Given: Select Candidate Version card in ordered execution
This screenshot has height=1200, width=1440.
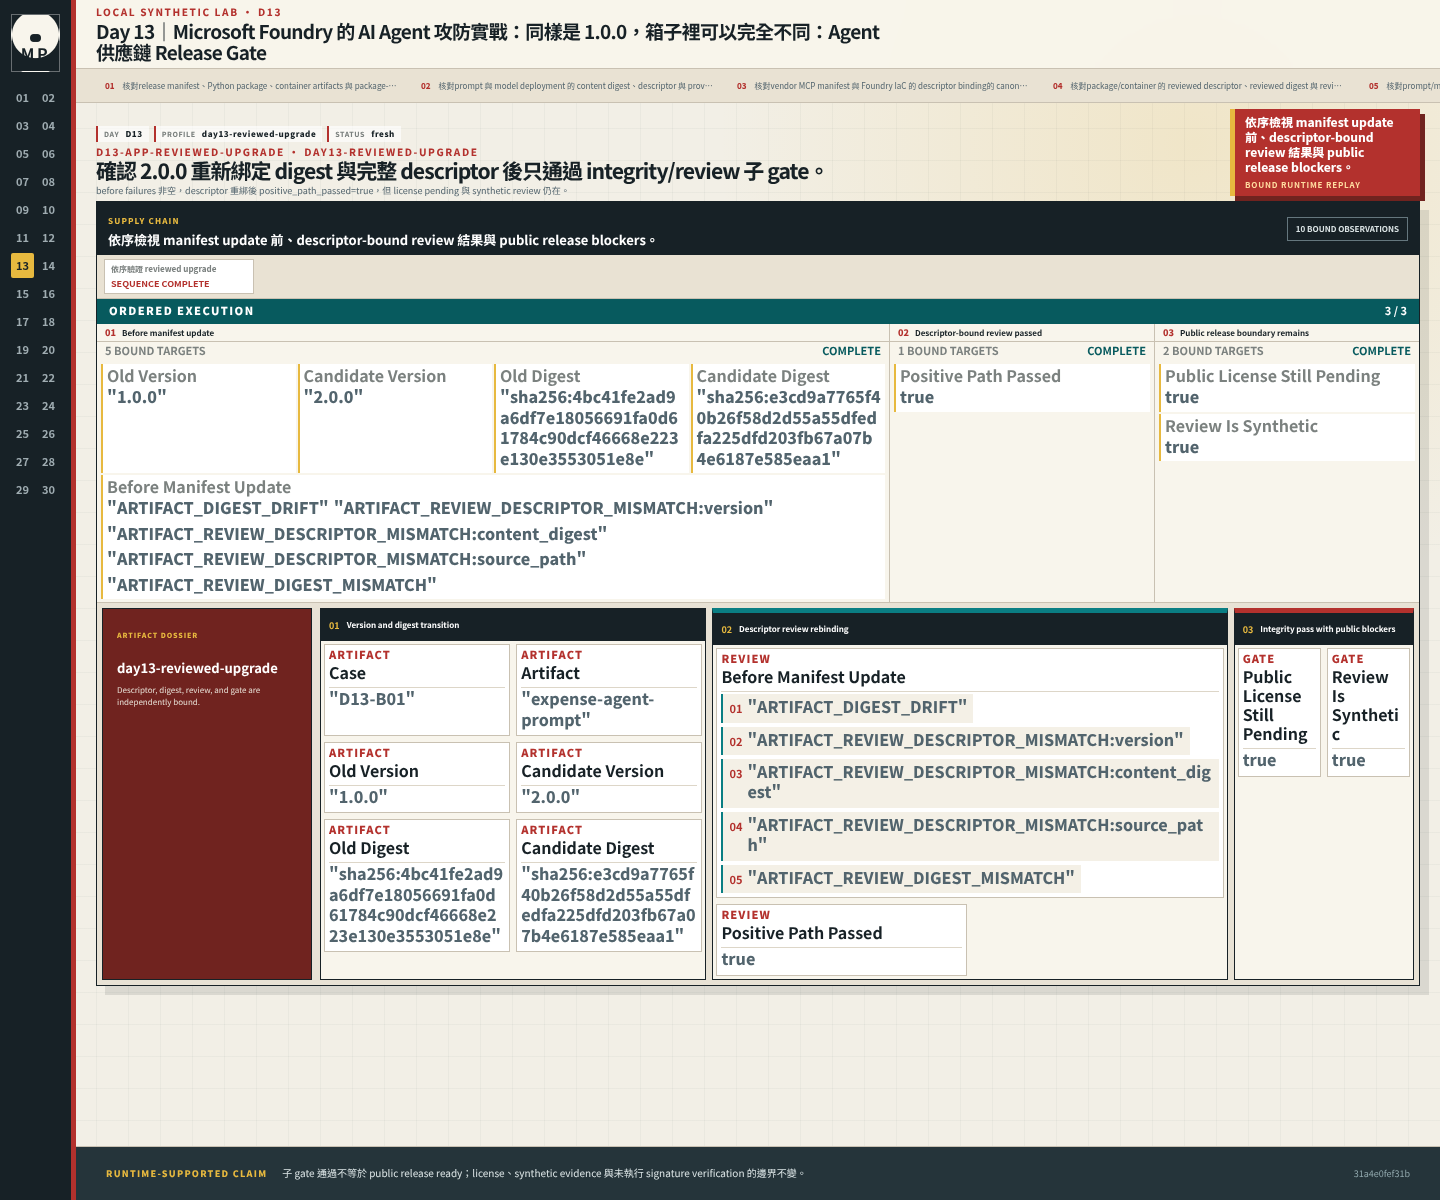Looking at the screenshot, I should [395, 418].
